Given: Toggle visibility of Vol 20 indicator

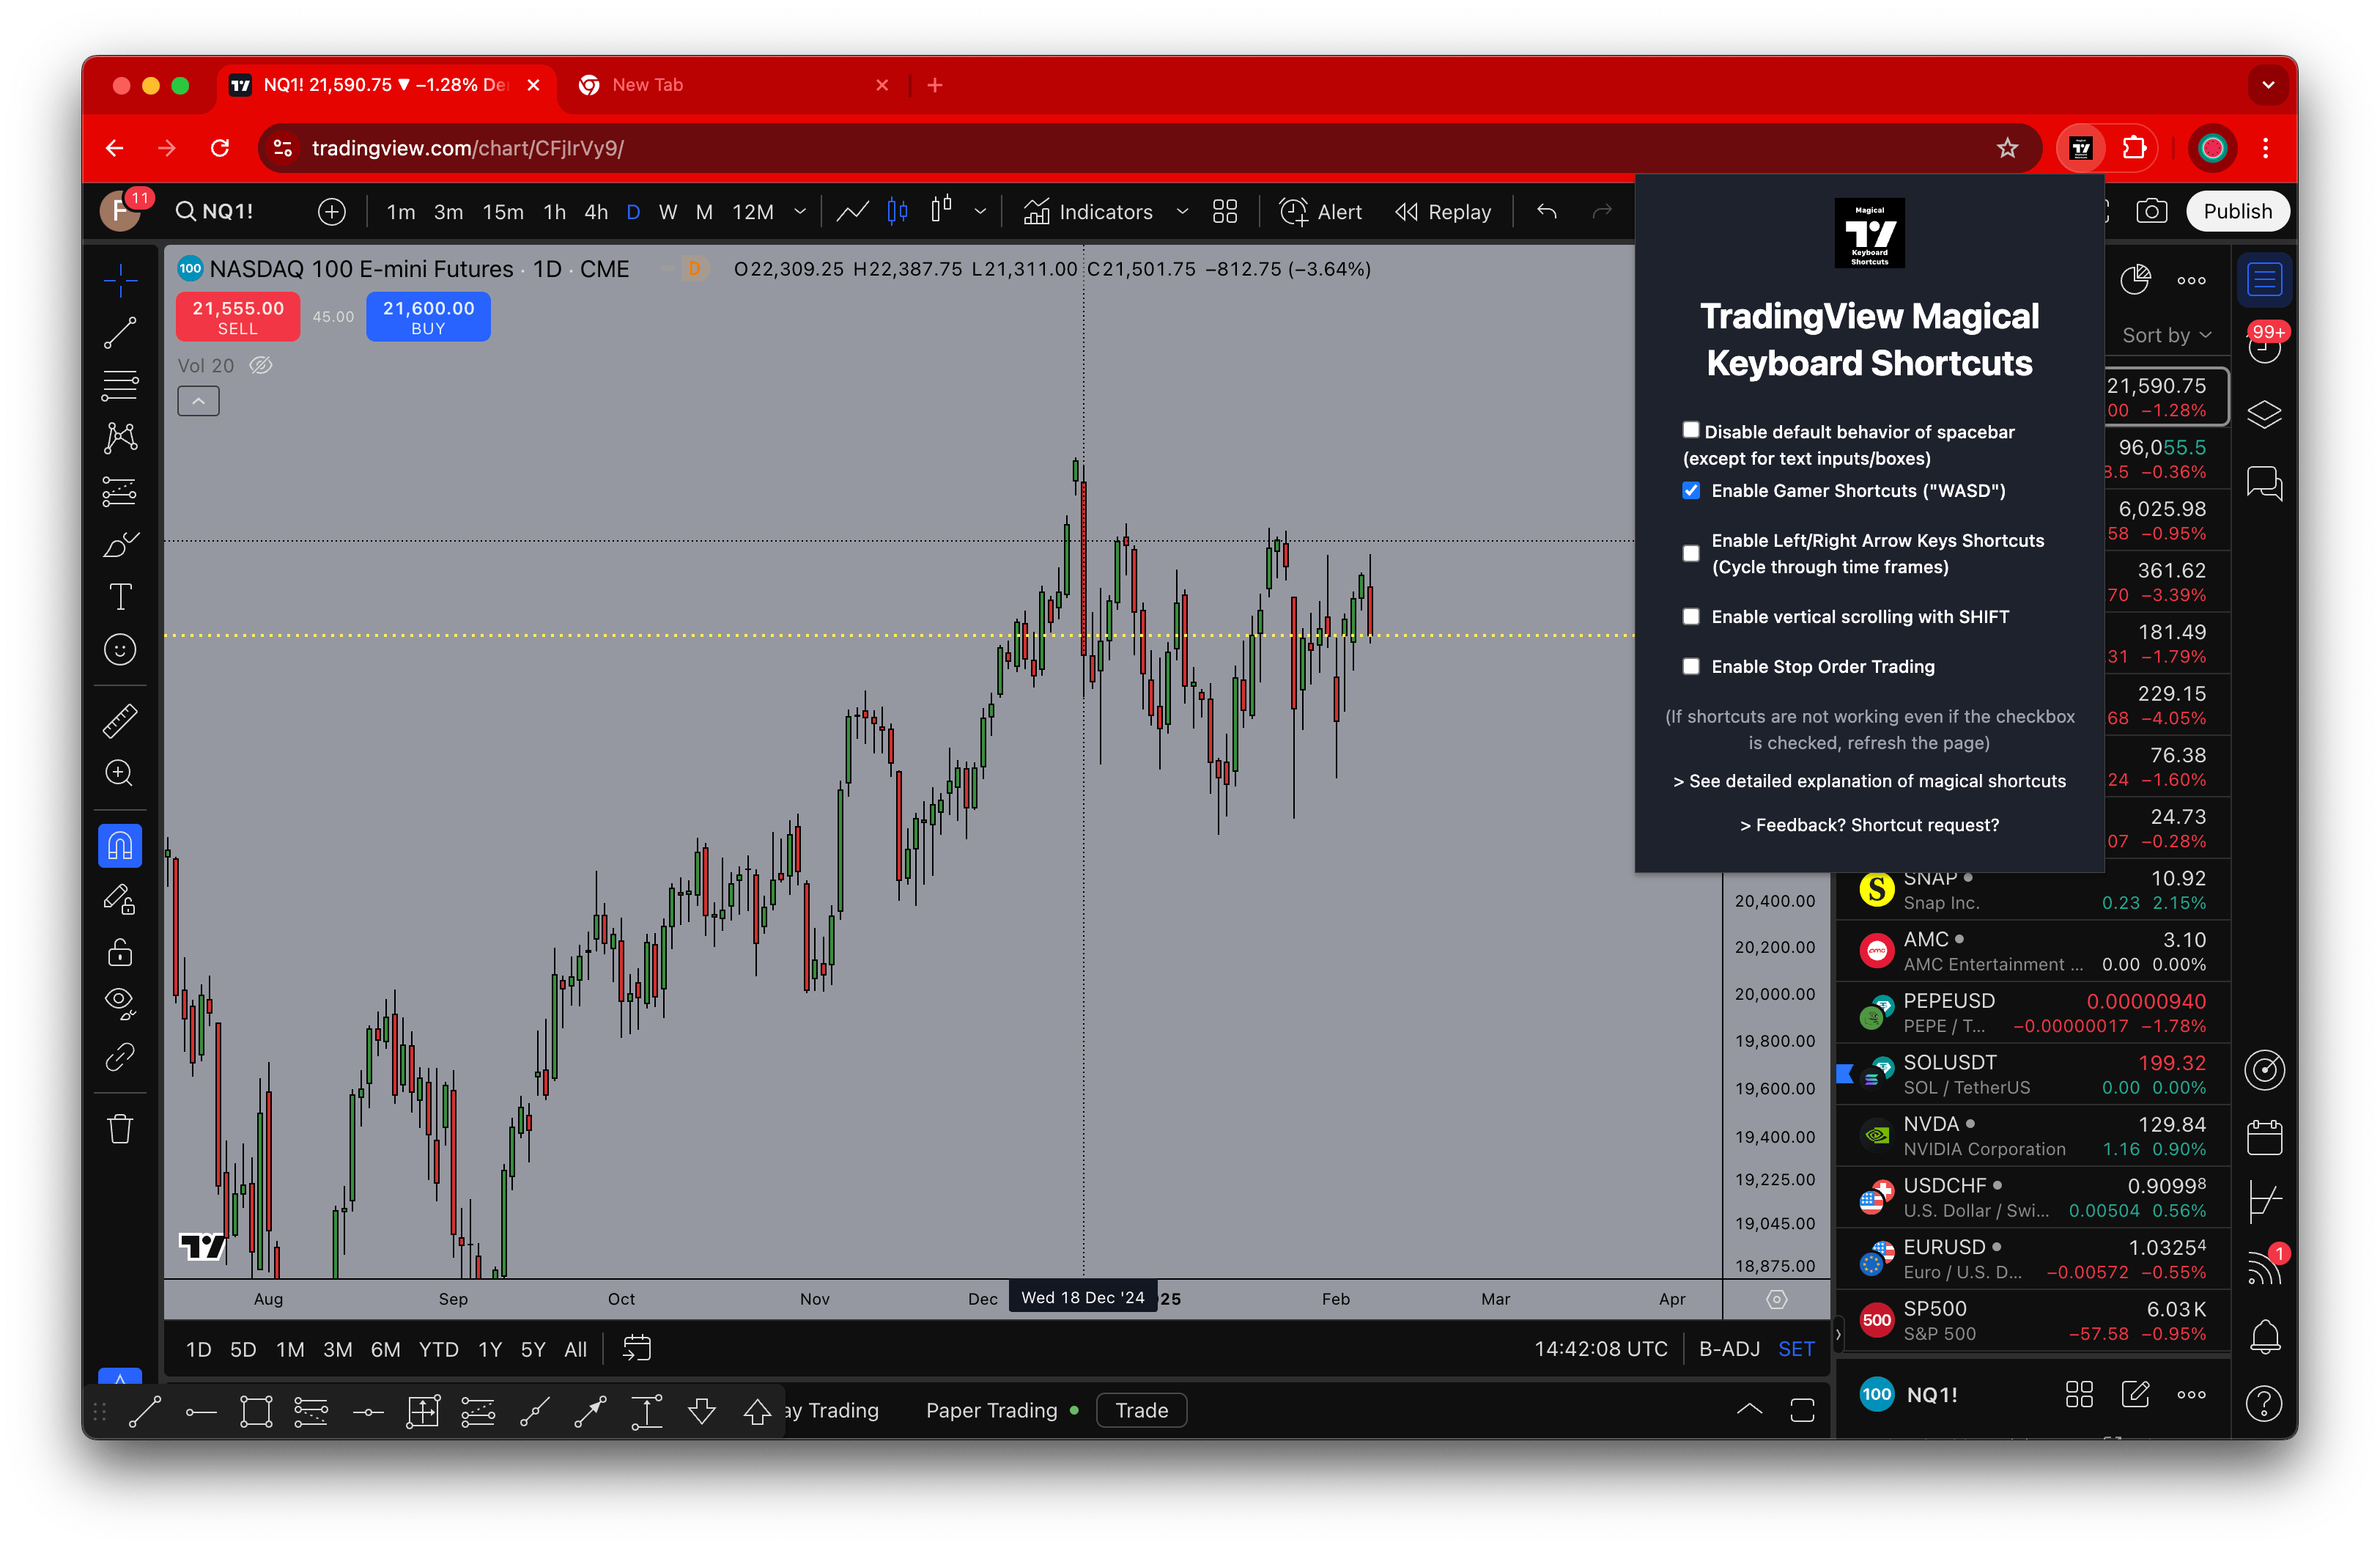Looking at the screenshot, I should pyautogui.click(x=261, y=366).
